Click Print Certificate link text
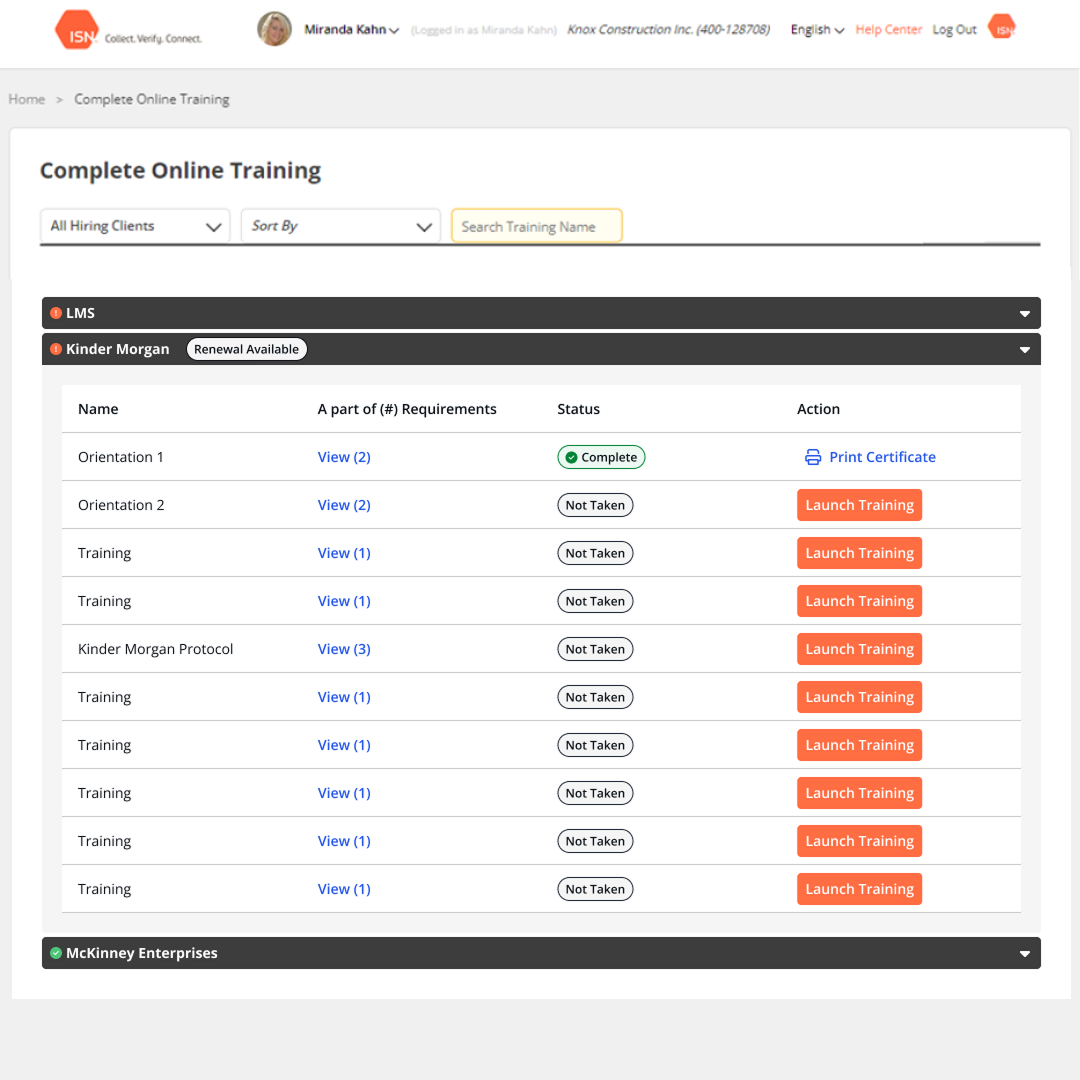The height and width of the screenshot is (1080, 1080). tap(882, 457)
